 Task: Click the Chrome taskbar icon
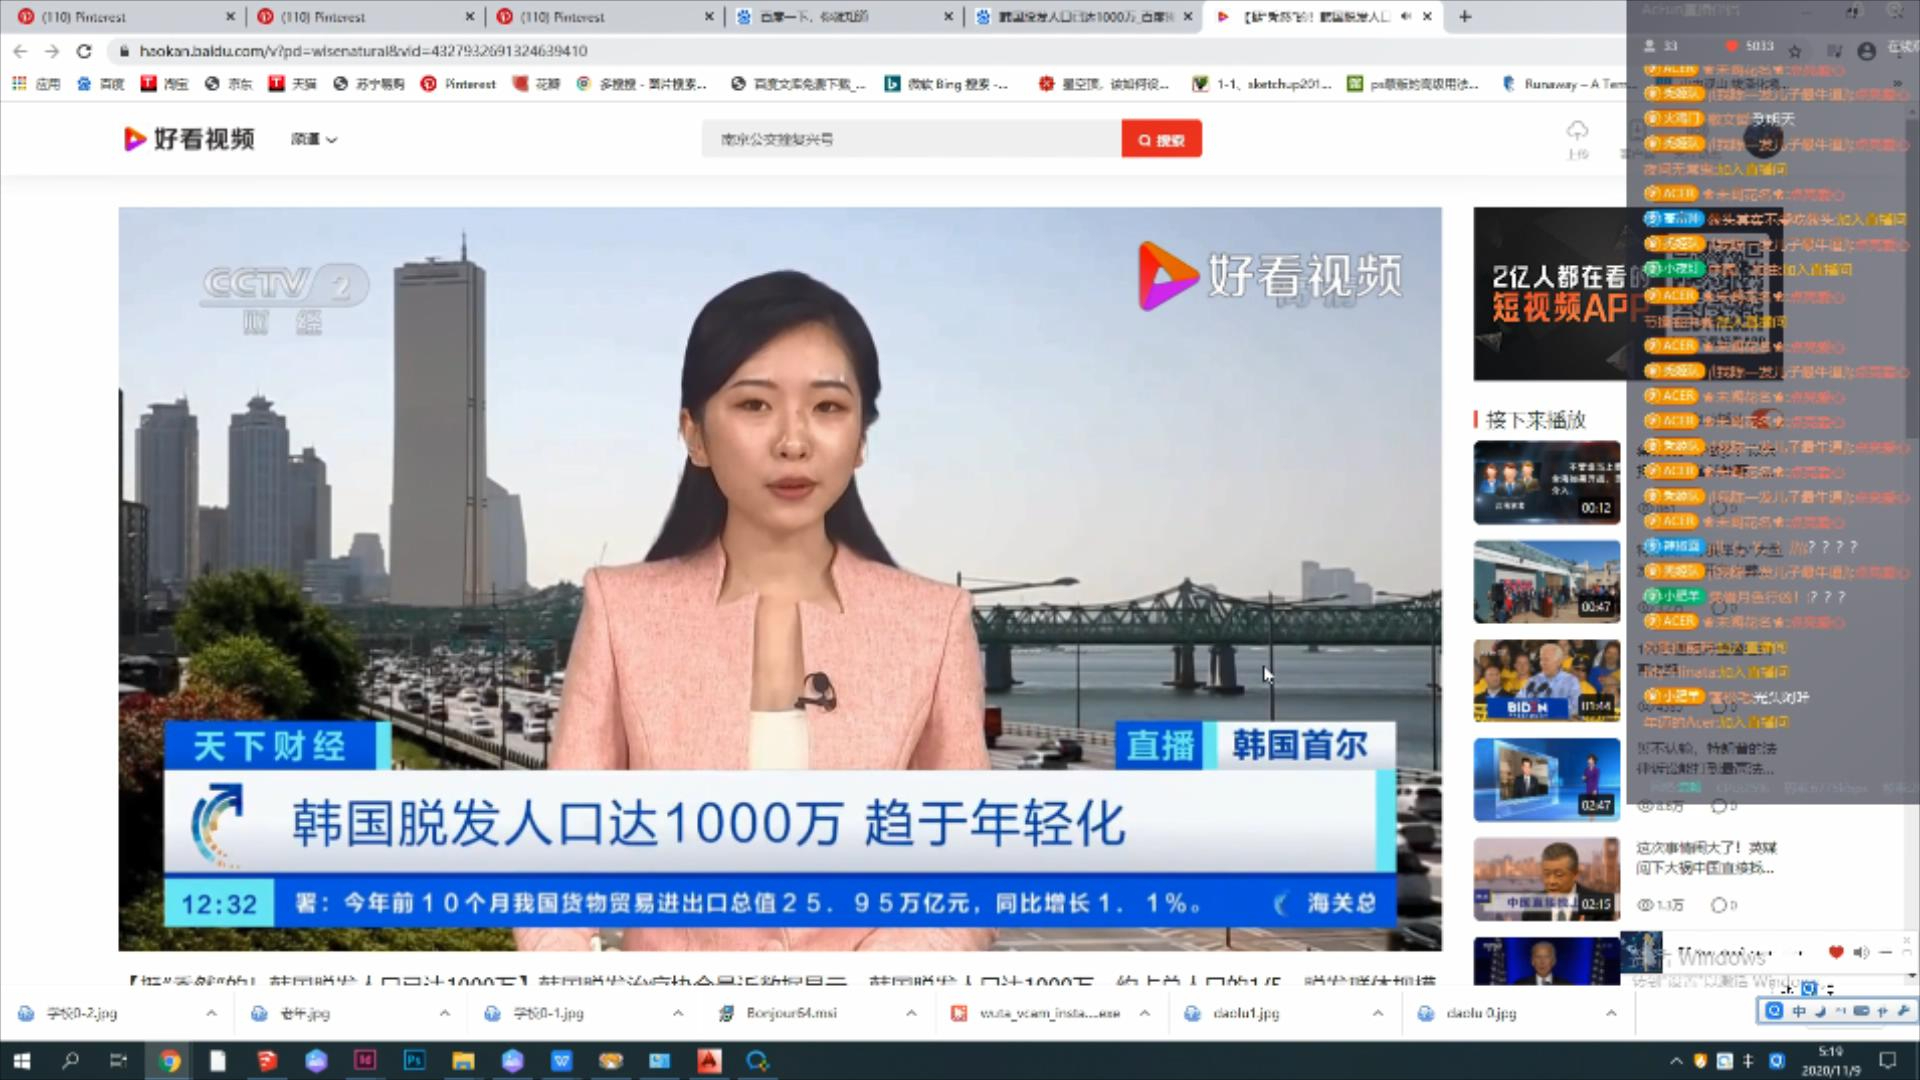click(169, 1060)
